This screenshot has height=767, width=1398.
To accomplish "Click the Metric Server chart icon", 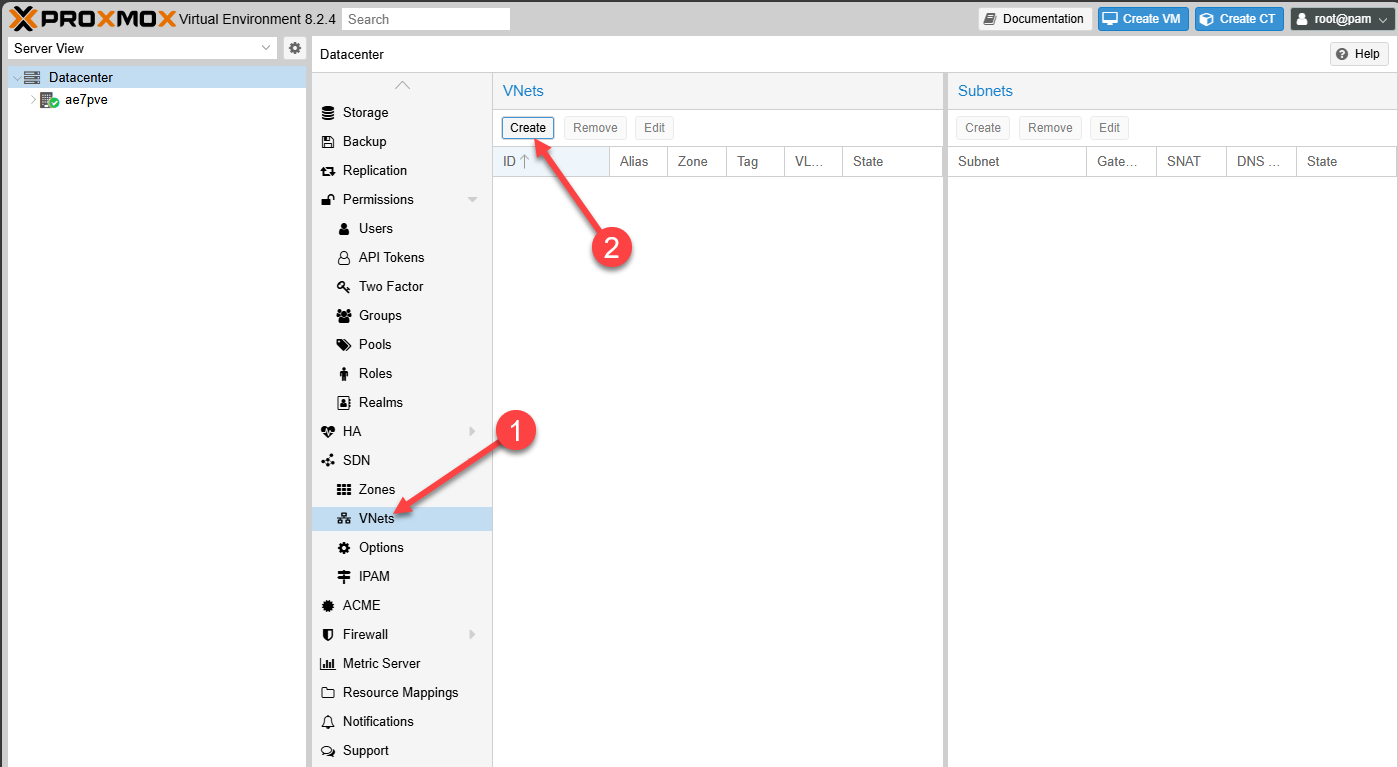I will [328, 664].
